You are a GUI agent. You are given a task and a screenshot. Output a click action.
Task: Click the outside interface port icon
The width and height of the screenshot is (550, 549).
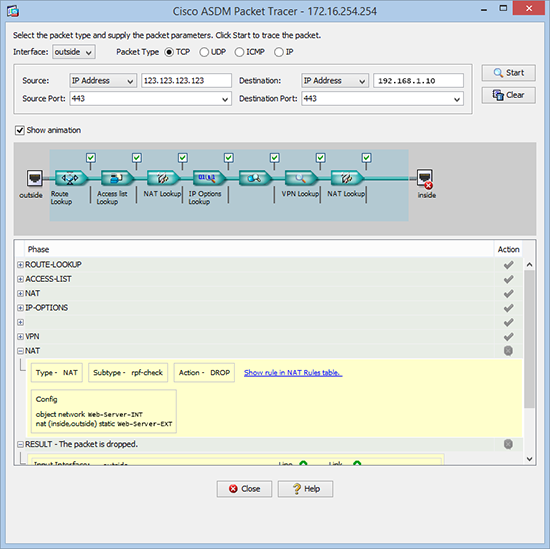click(x=35, y=178)
